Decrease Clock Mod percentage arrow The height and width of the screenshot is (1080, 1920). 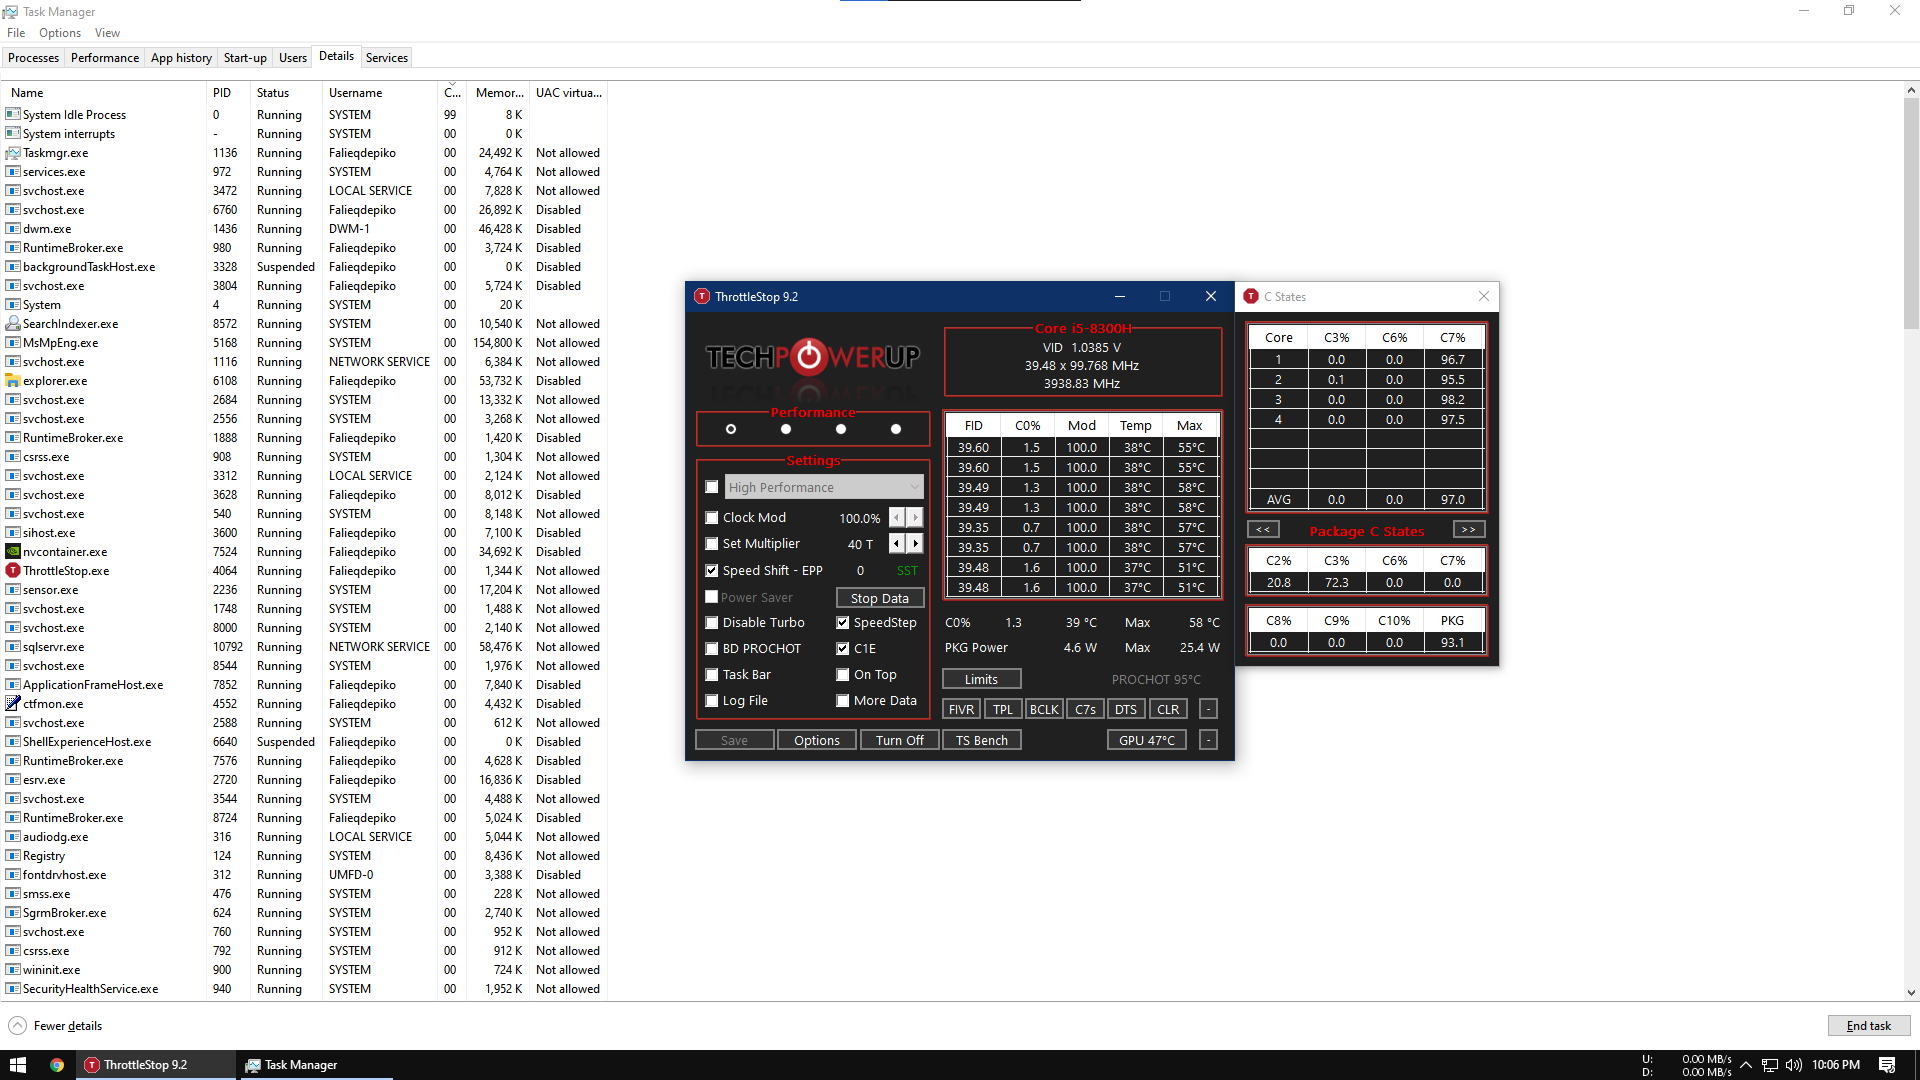[897, 518]
